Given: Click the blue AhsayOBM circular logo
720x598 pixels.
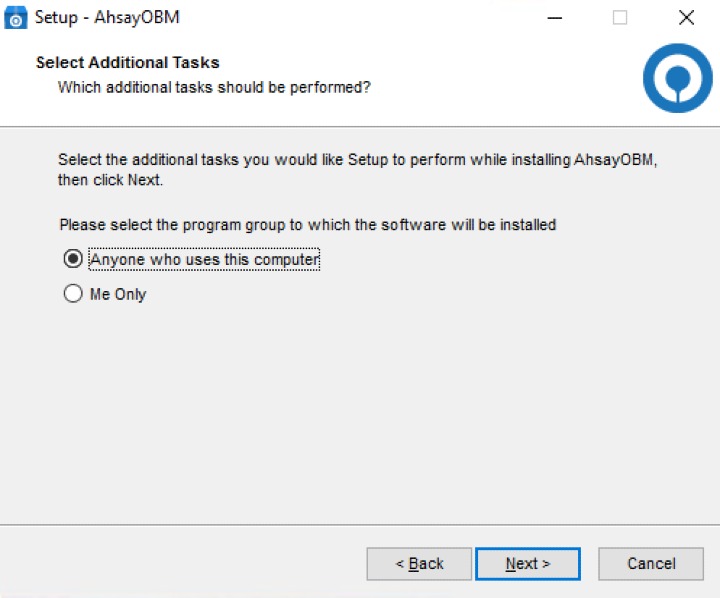Looking at the screenshot, I should click(677, 78).
